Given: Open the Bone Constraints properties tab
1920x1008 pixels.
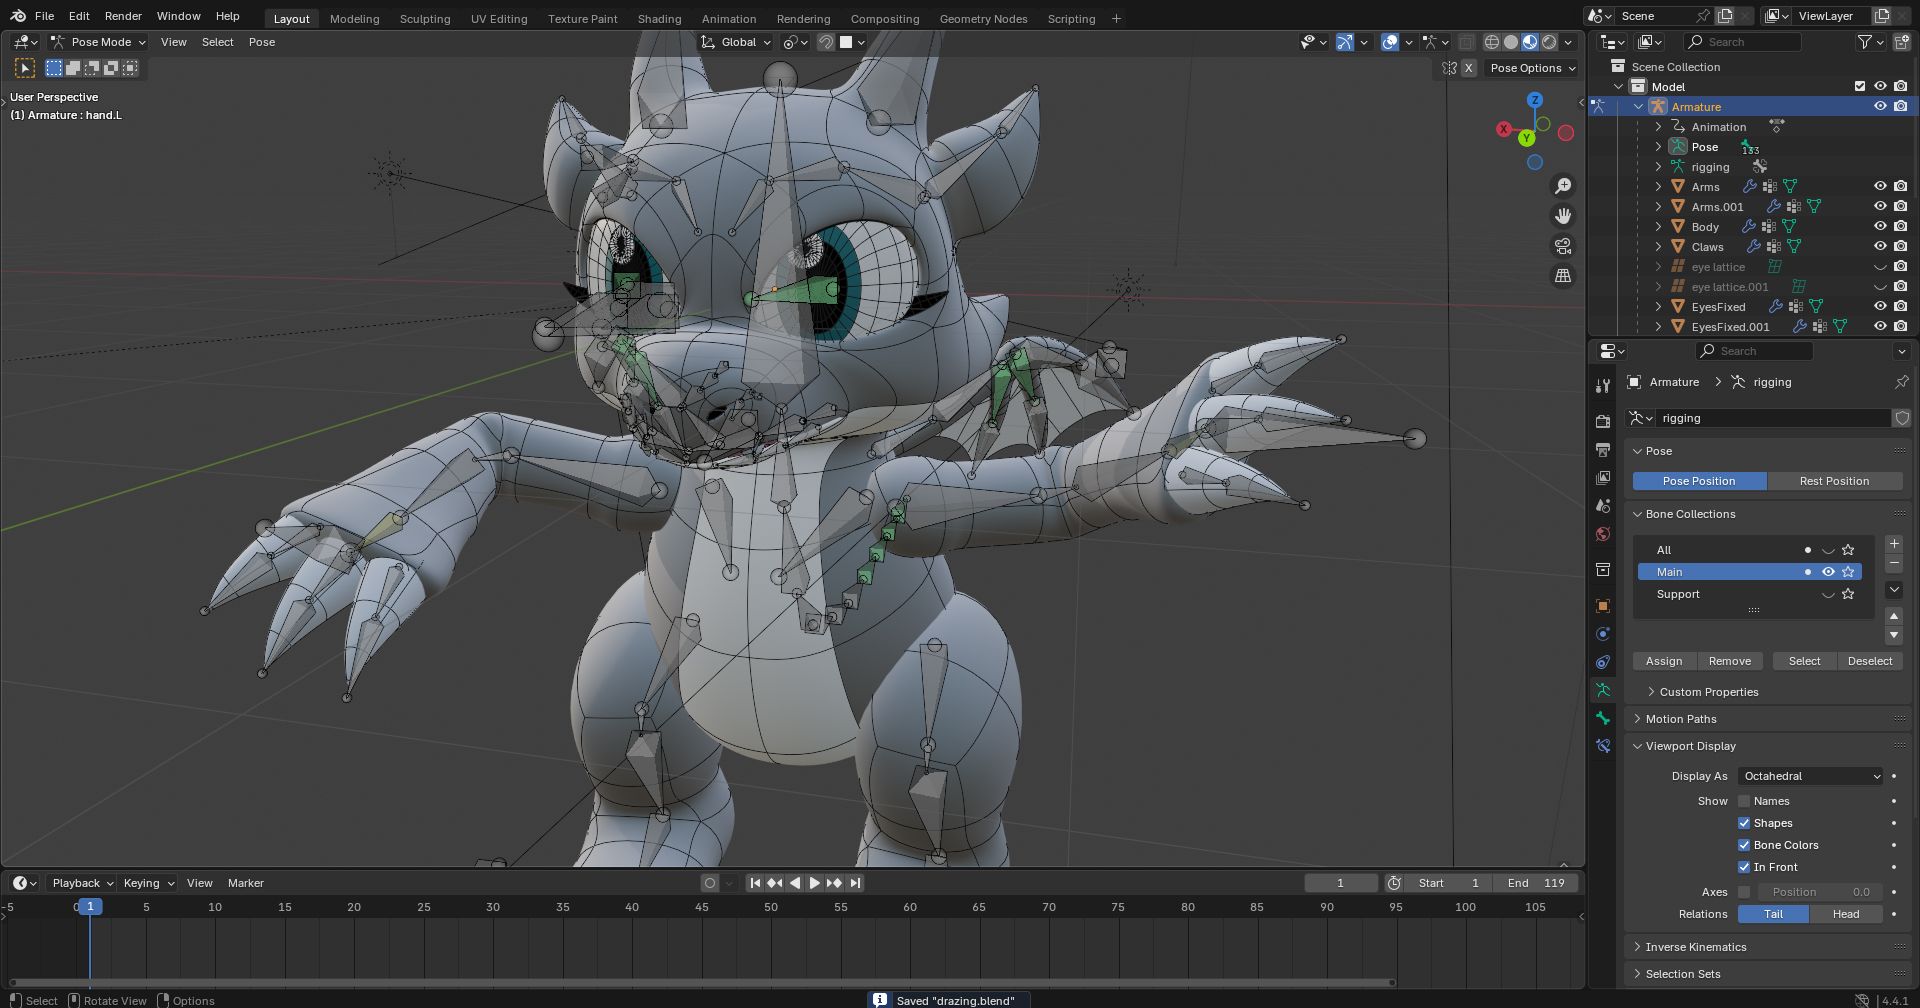Looking at the screenshot, I should click(x=1603, y=746).
